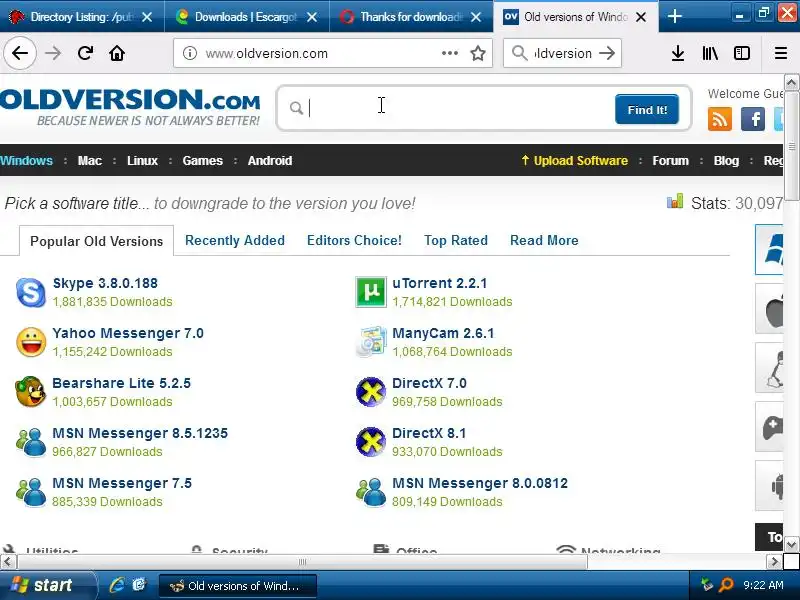View site information icon in address bar
This screenshot has height=600, width=800.
click(x=190, y=53)
